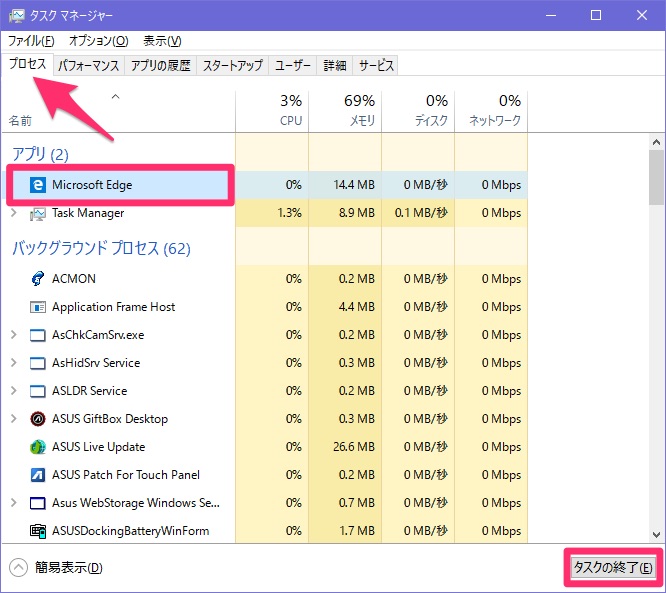
Task: Click the ASUS GiftBox Desktop icon
Action: point(38,419)
